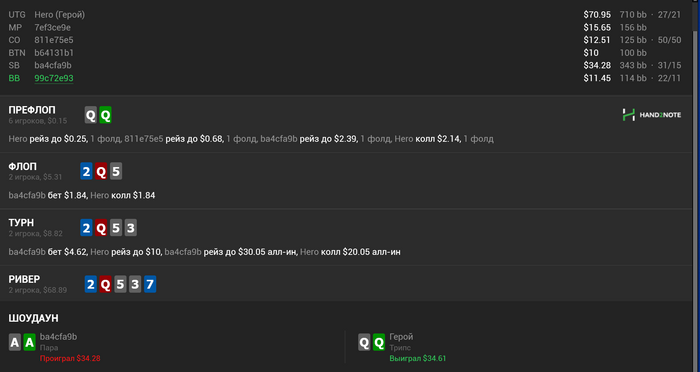Click the gray Q card in preflop
The width and height of the screenshot is (700, 372).
[91, 116]
